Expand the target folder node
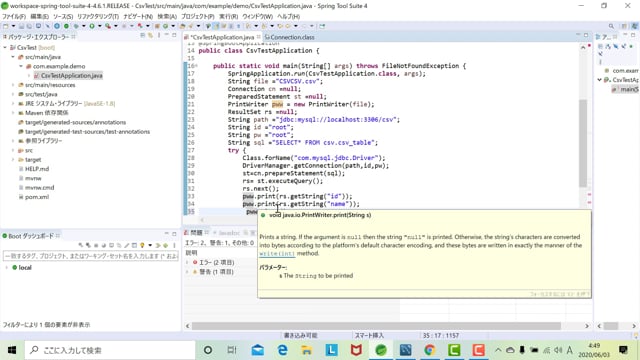Viewport: 640px width, 360px height. tap(13, 160)
